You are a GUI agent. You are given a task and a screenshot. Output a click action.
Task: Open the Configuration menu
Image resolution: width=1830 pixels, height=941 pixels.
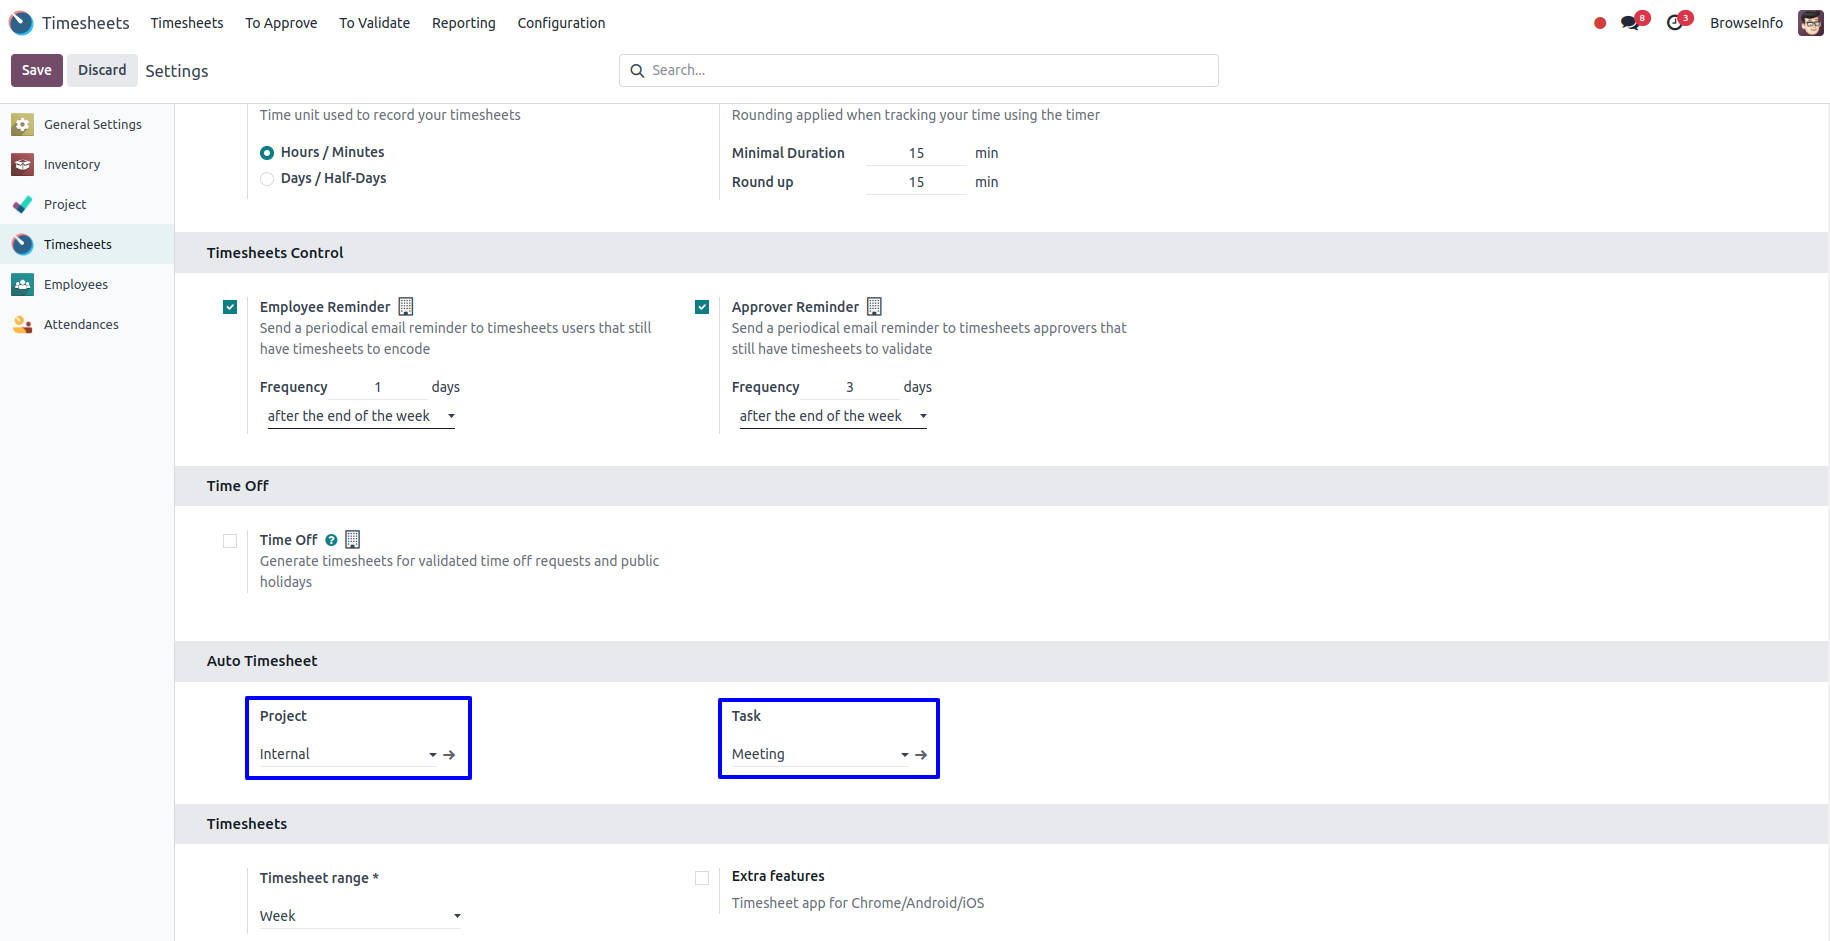point(561,23)
